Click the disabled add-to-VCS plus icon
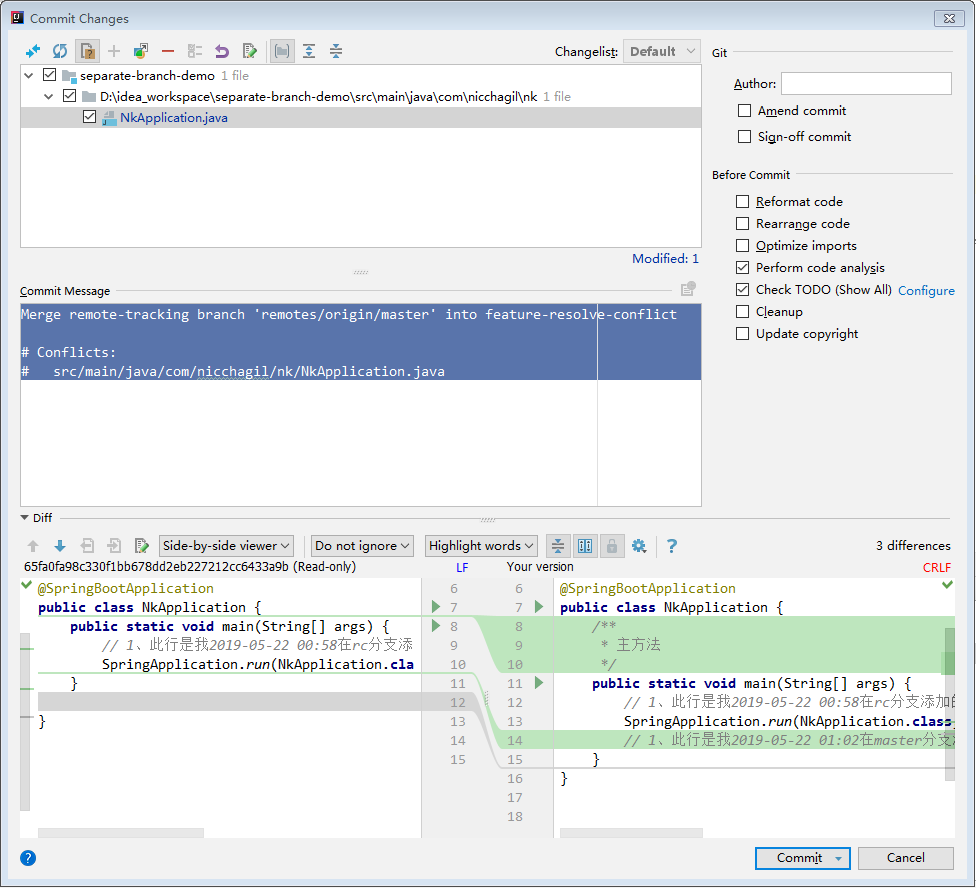This screenshot has width=976, height=888. pos(114,51)
